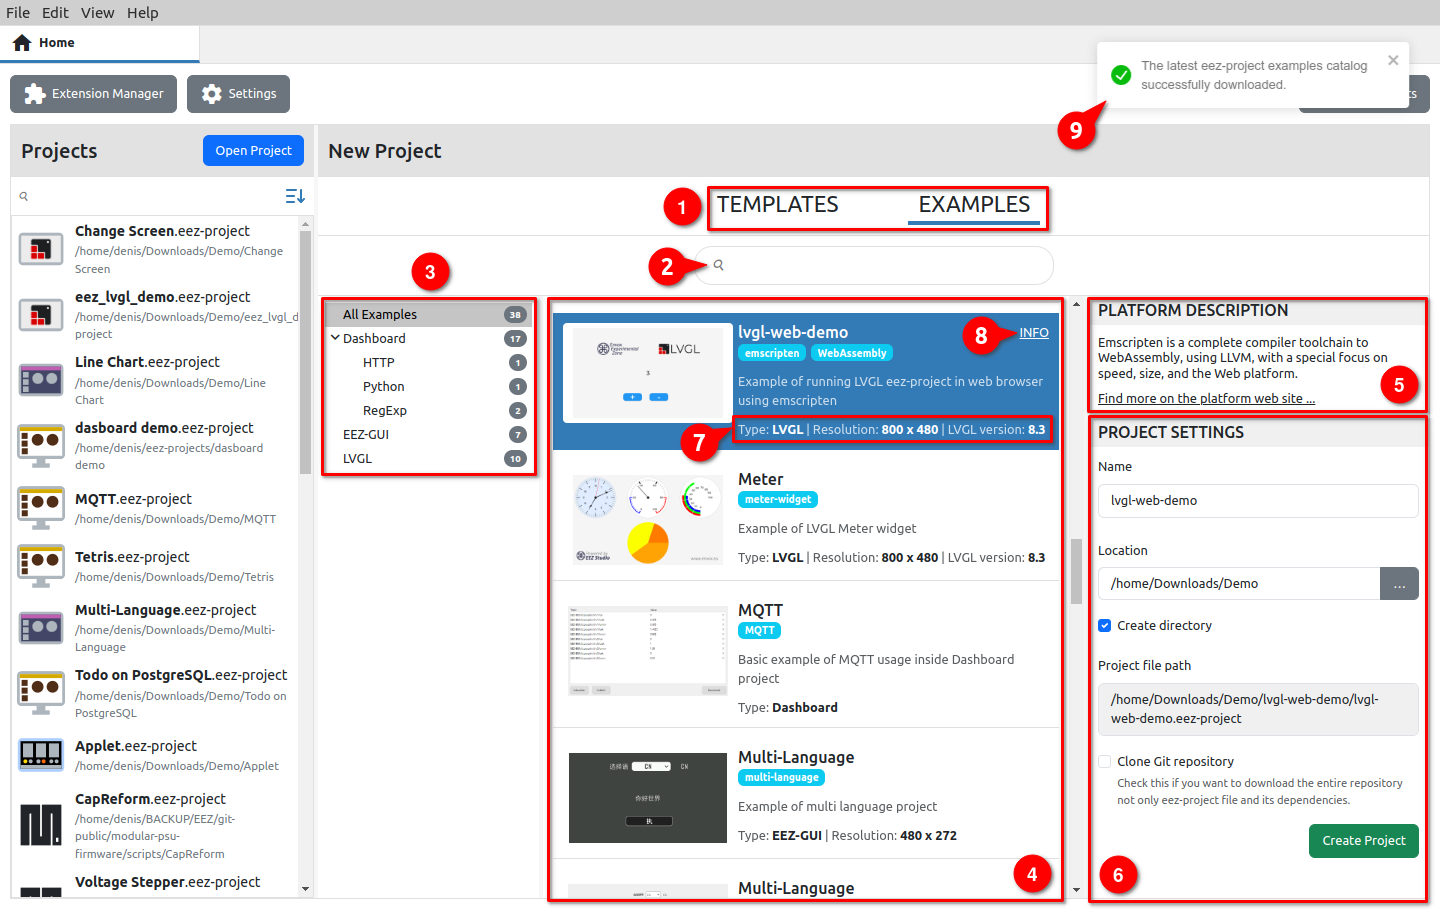Screen dimensions: 1440x909
Task: Click the MQTT example title
Action: pyautogui.click(x=760, y=610)
